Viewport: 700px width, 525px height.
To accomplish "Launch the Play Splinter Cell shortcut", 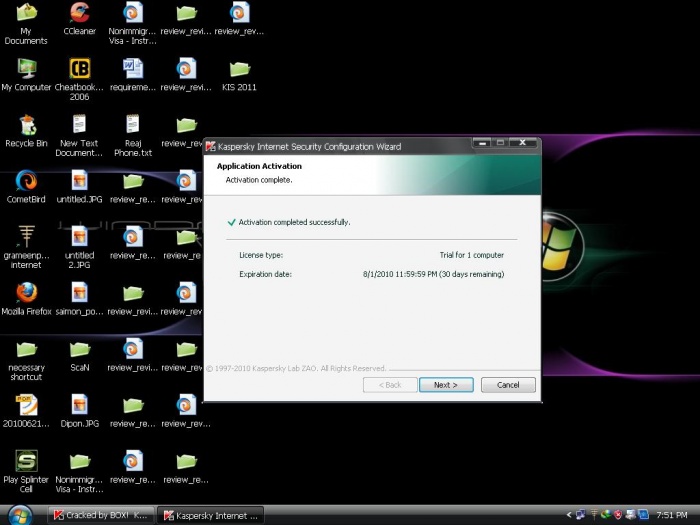I will 26,471.
